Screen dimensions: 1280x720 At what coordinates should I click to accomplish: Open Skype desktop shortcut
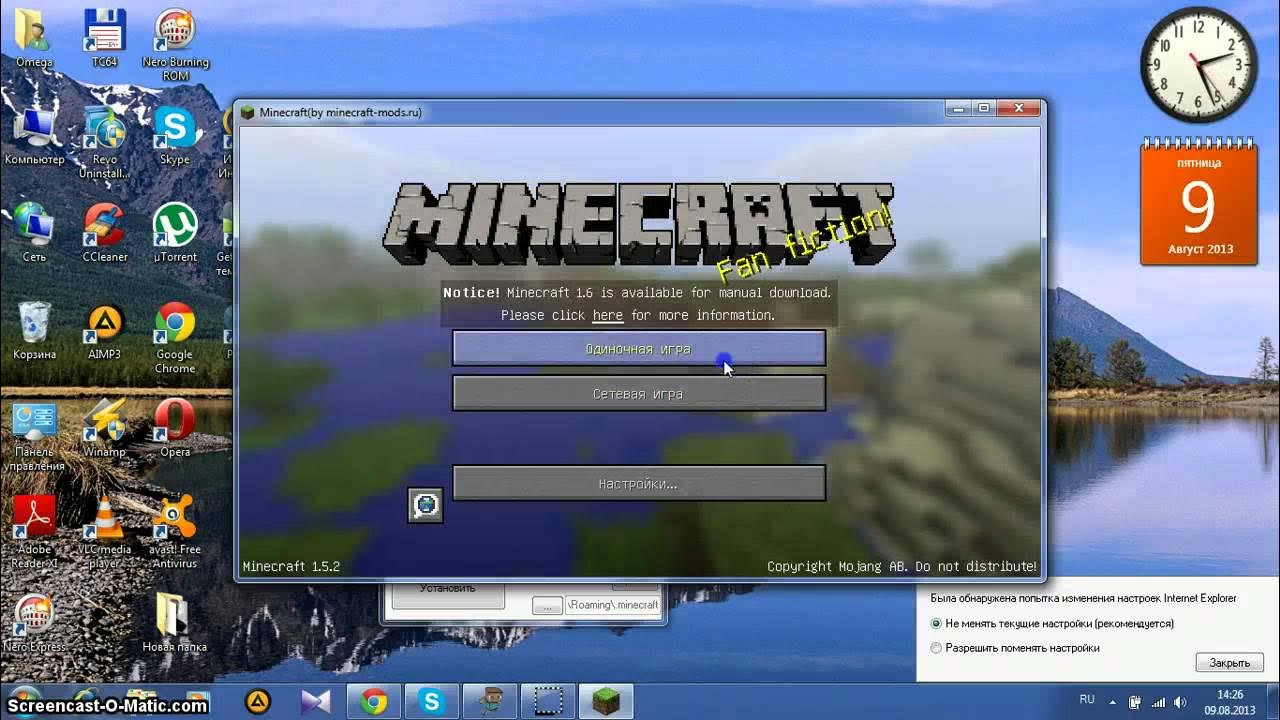point(175,135)
